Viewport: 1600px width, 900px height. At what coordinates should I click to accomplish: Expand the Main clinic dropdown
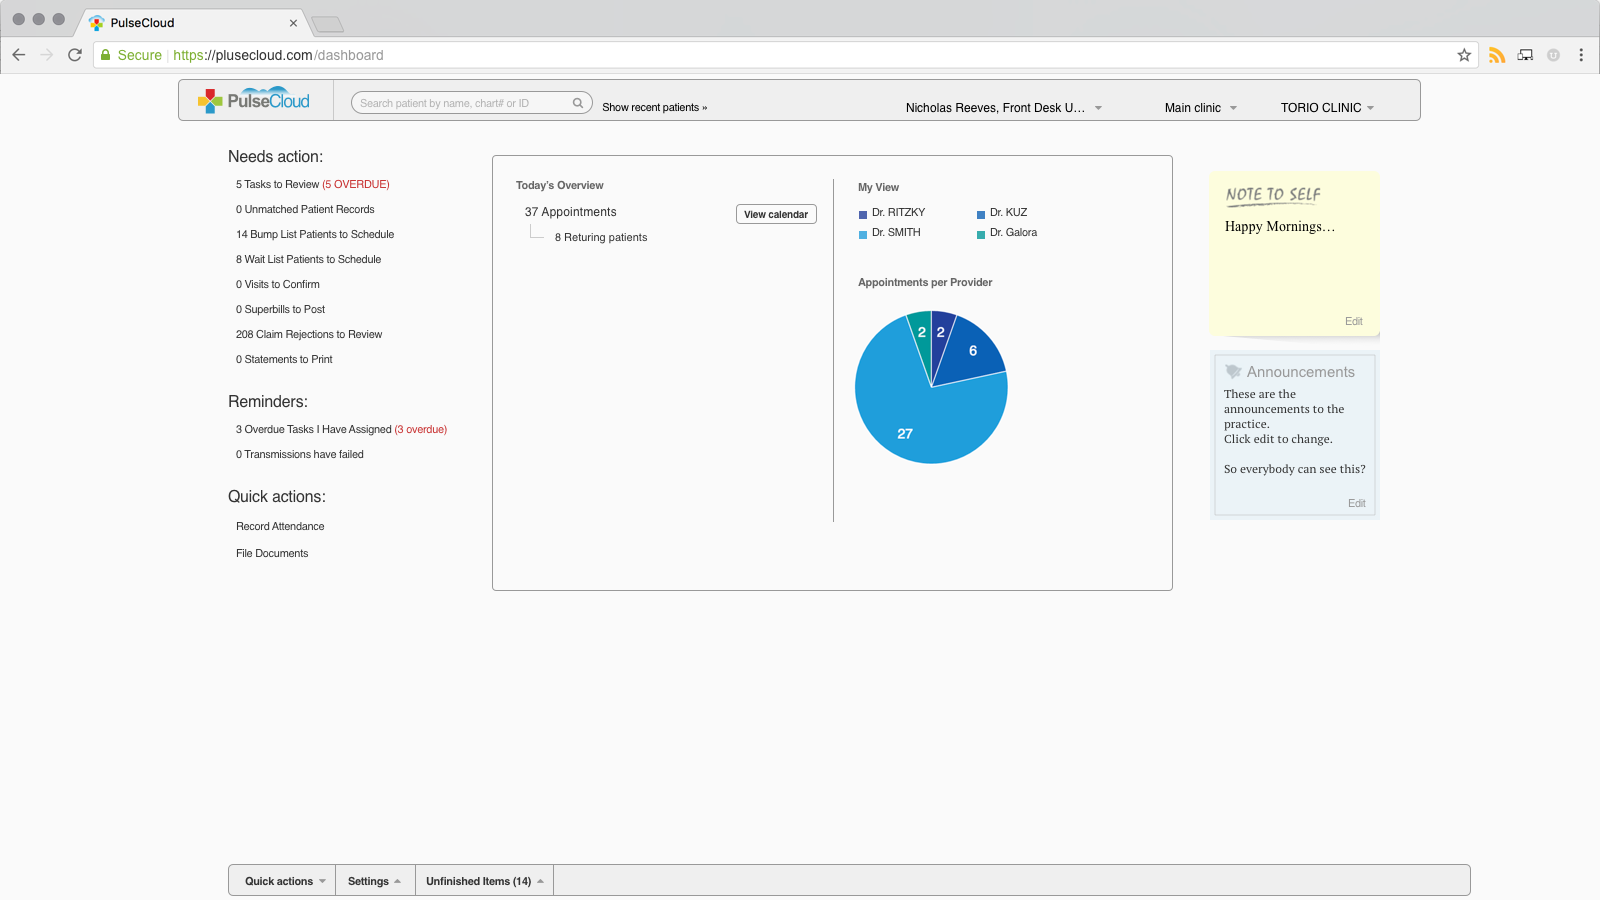1200,108
